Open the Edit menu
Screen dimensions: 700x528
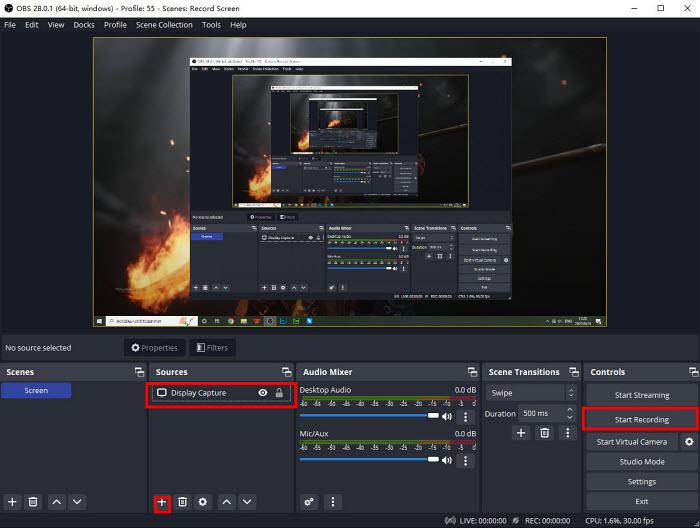pos(31,25)
